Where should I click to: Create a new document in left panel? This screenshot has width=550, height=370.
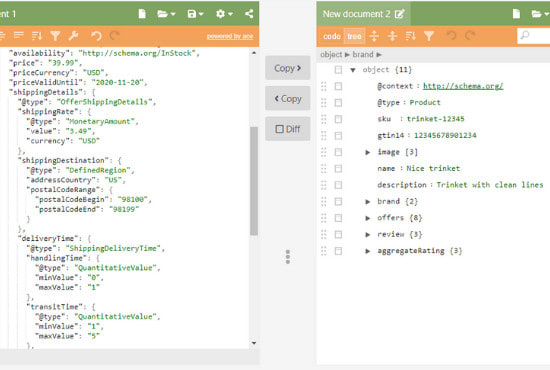coord(142,14)
